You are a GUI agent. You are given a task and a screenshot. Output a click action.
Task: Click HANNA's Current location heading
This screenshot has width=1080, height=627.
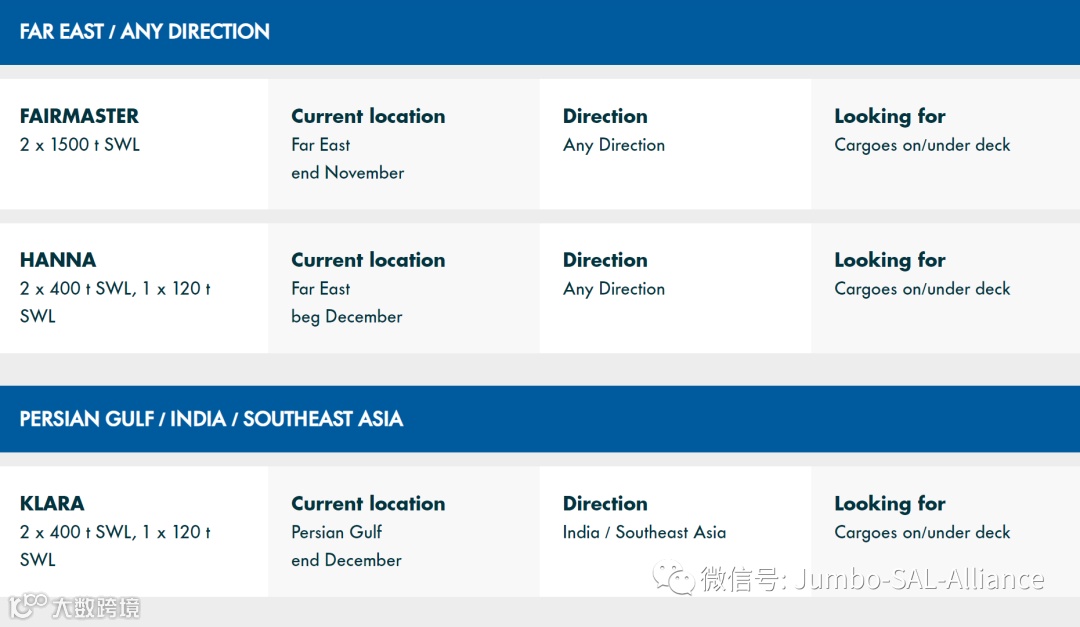tap(368, 260)
